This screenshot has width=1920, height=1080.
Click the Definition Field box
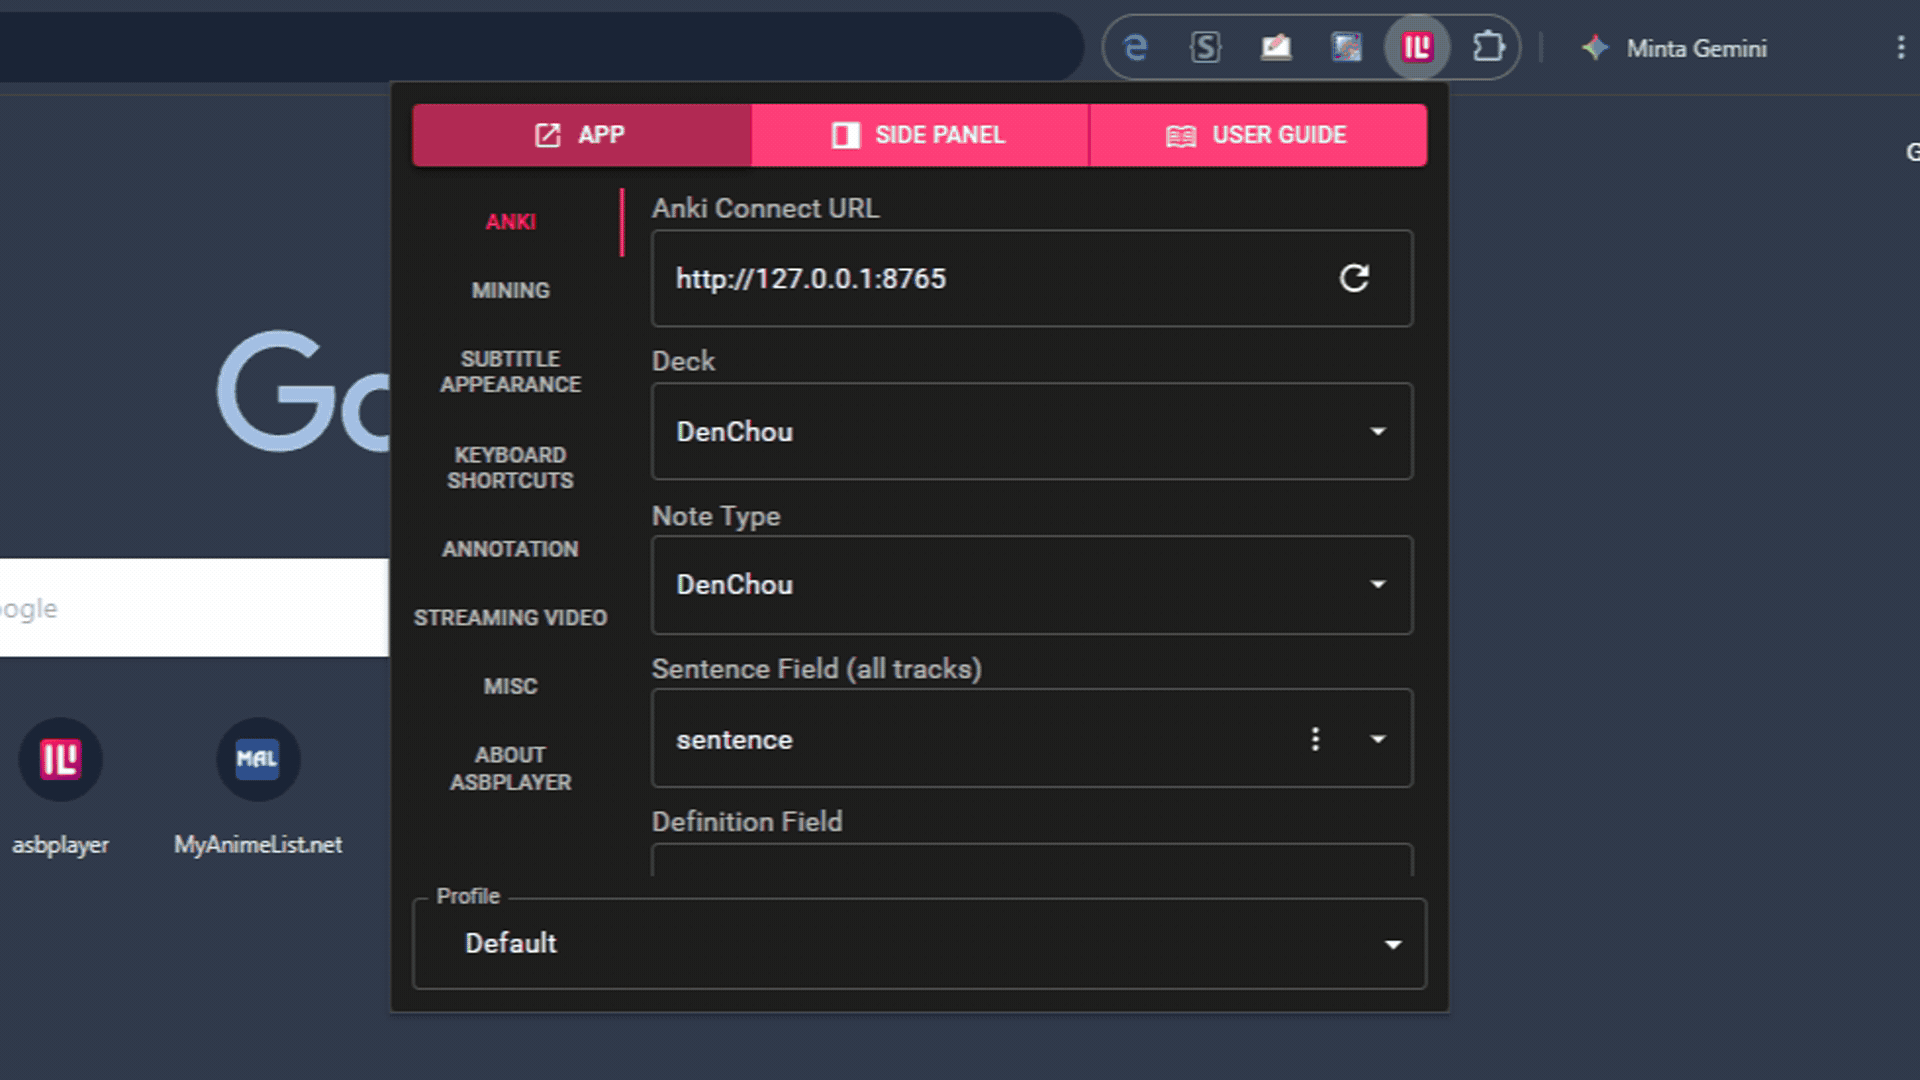click(x=1032, y=860)
